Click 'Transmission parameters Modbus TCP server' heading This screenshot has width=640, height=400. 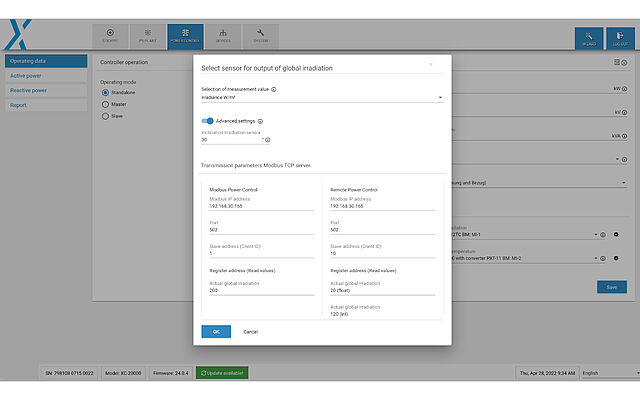256,165
